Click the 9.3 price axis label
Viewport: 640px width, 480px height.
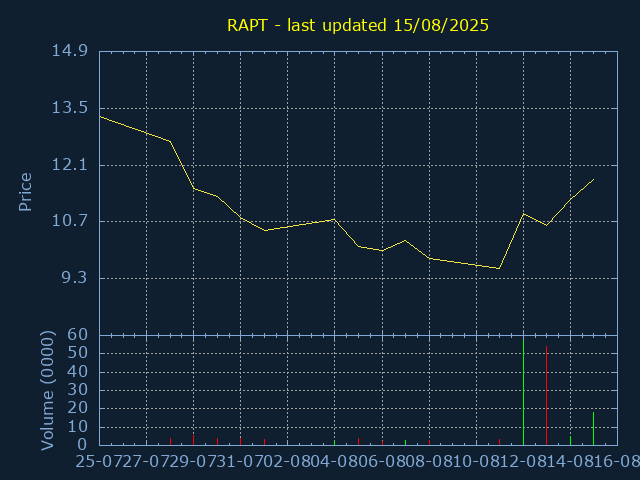(x=74, y=278)
